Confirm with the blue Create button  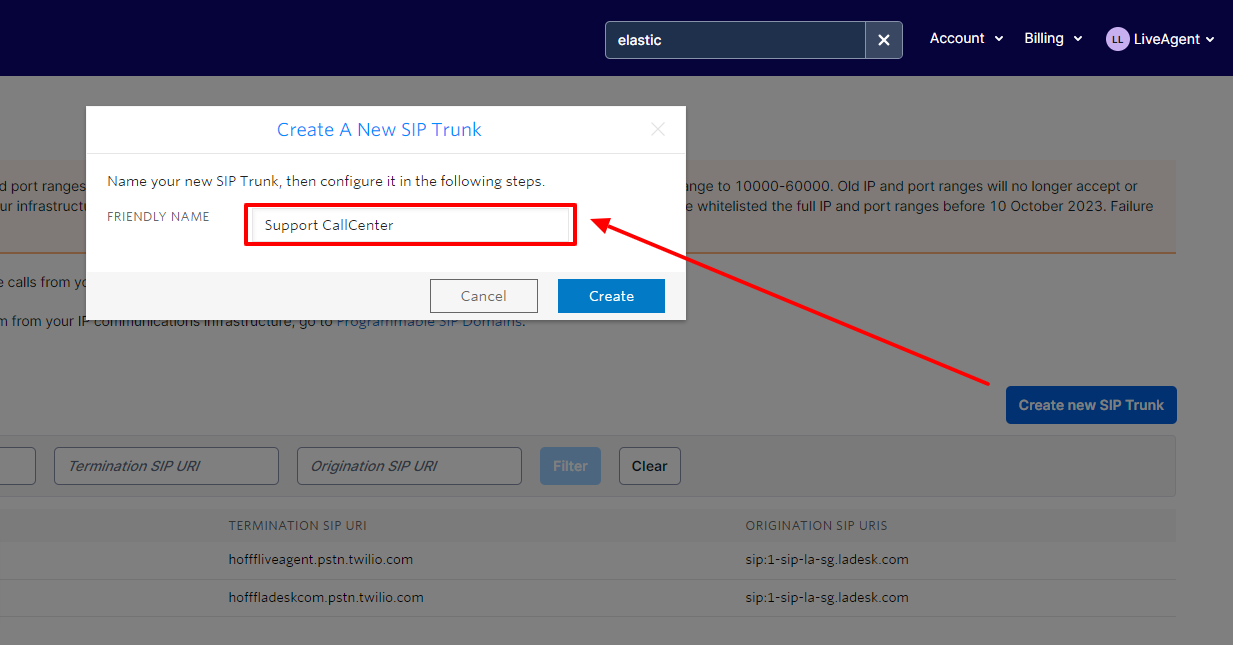[611, 296]
